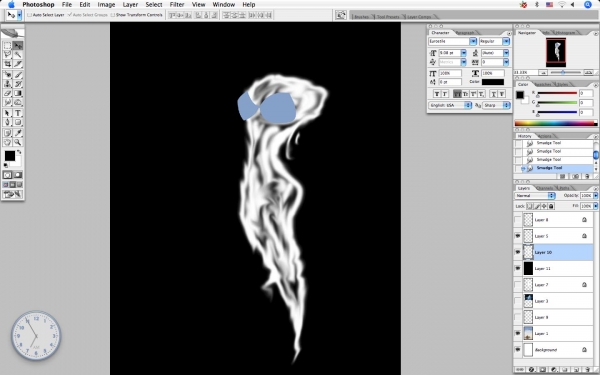Screen dimensions: 600x375
Task: Open the Image menu
Action: pos(106,5)
